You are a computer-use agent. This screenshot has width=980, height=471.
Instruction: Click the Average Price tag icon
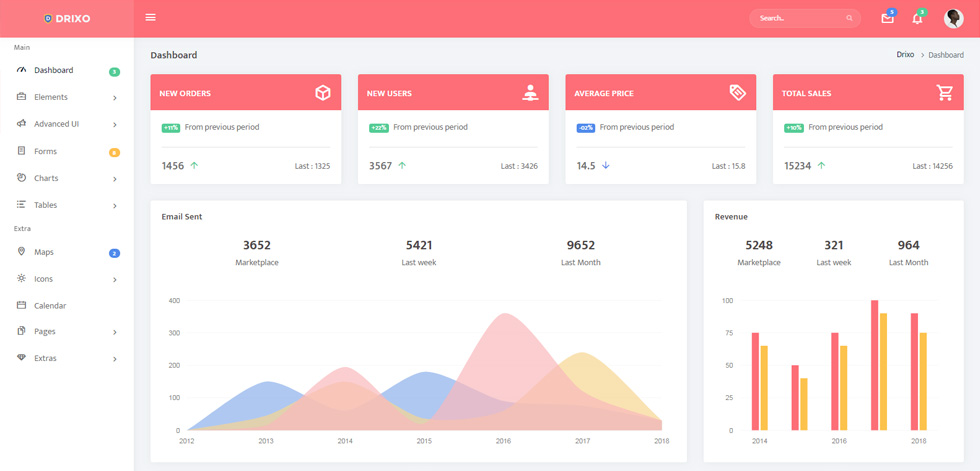click(738, 92)
